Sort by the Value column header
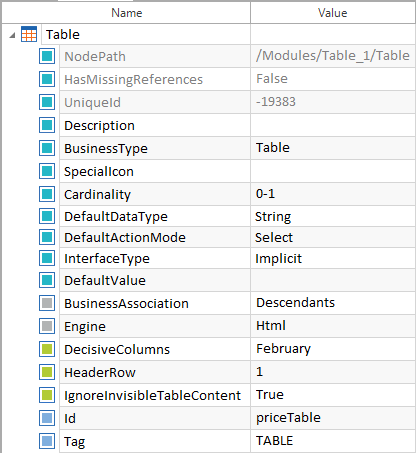Screen dimensions: 416x453 333,13
